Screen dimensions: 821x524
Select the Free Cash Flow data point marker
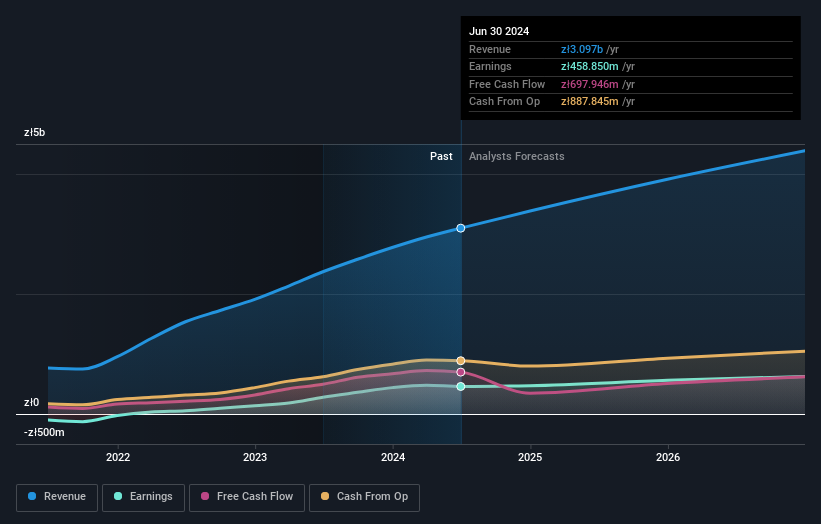[x=461, y=372]
